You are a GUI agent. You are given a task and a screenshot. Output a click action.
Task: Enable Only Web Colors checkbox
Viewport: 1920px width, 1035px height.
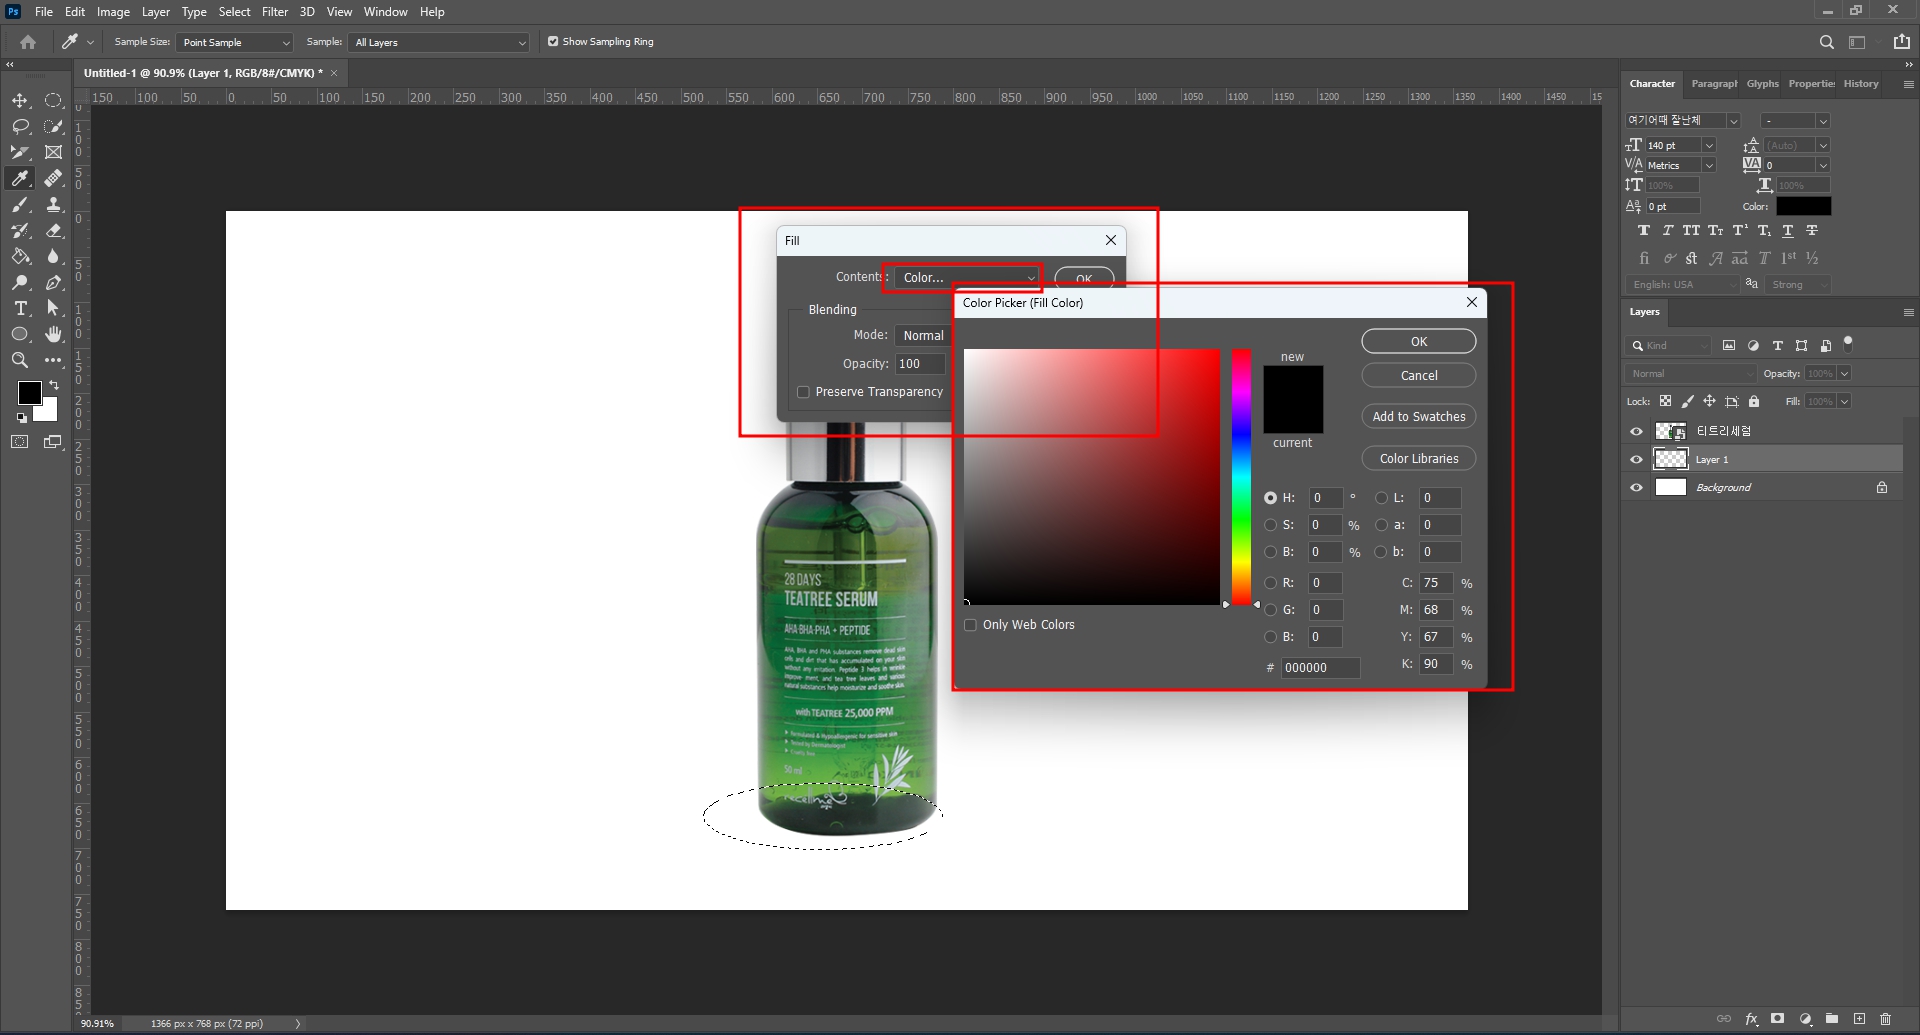(x=970, y=625)
